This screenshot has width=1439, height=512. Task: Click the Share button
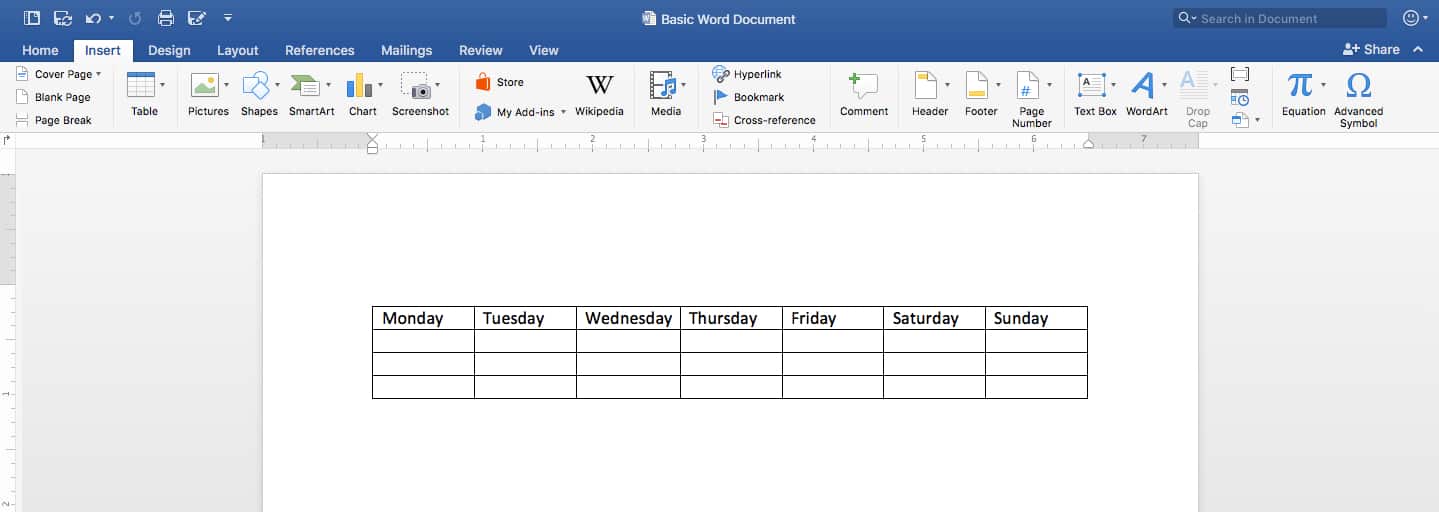pyautogui.click(x=1371, y=49)
